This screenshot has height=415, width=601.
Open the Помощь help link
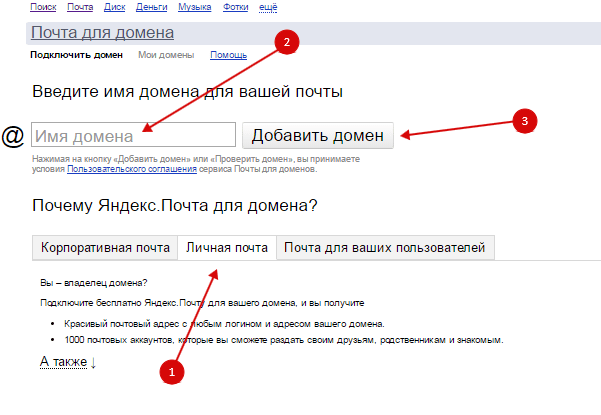click(228, 55)
